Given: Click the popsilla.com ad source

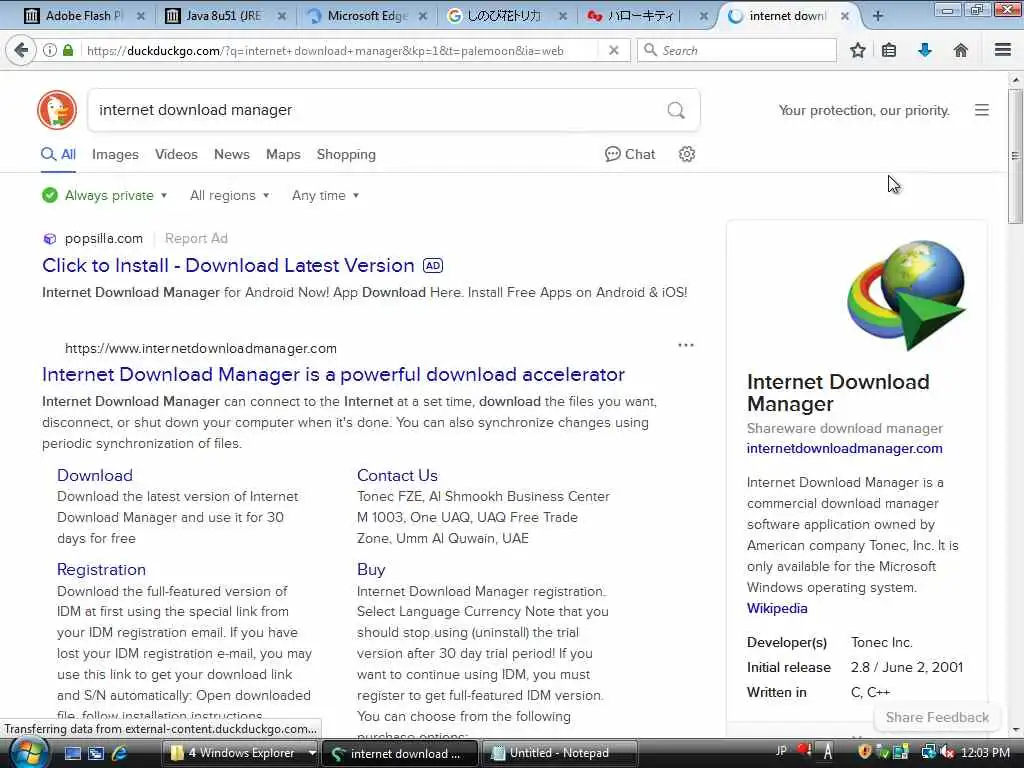Looking at the screenshot, I should 103,238.
